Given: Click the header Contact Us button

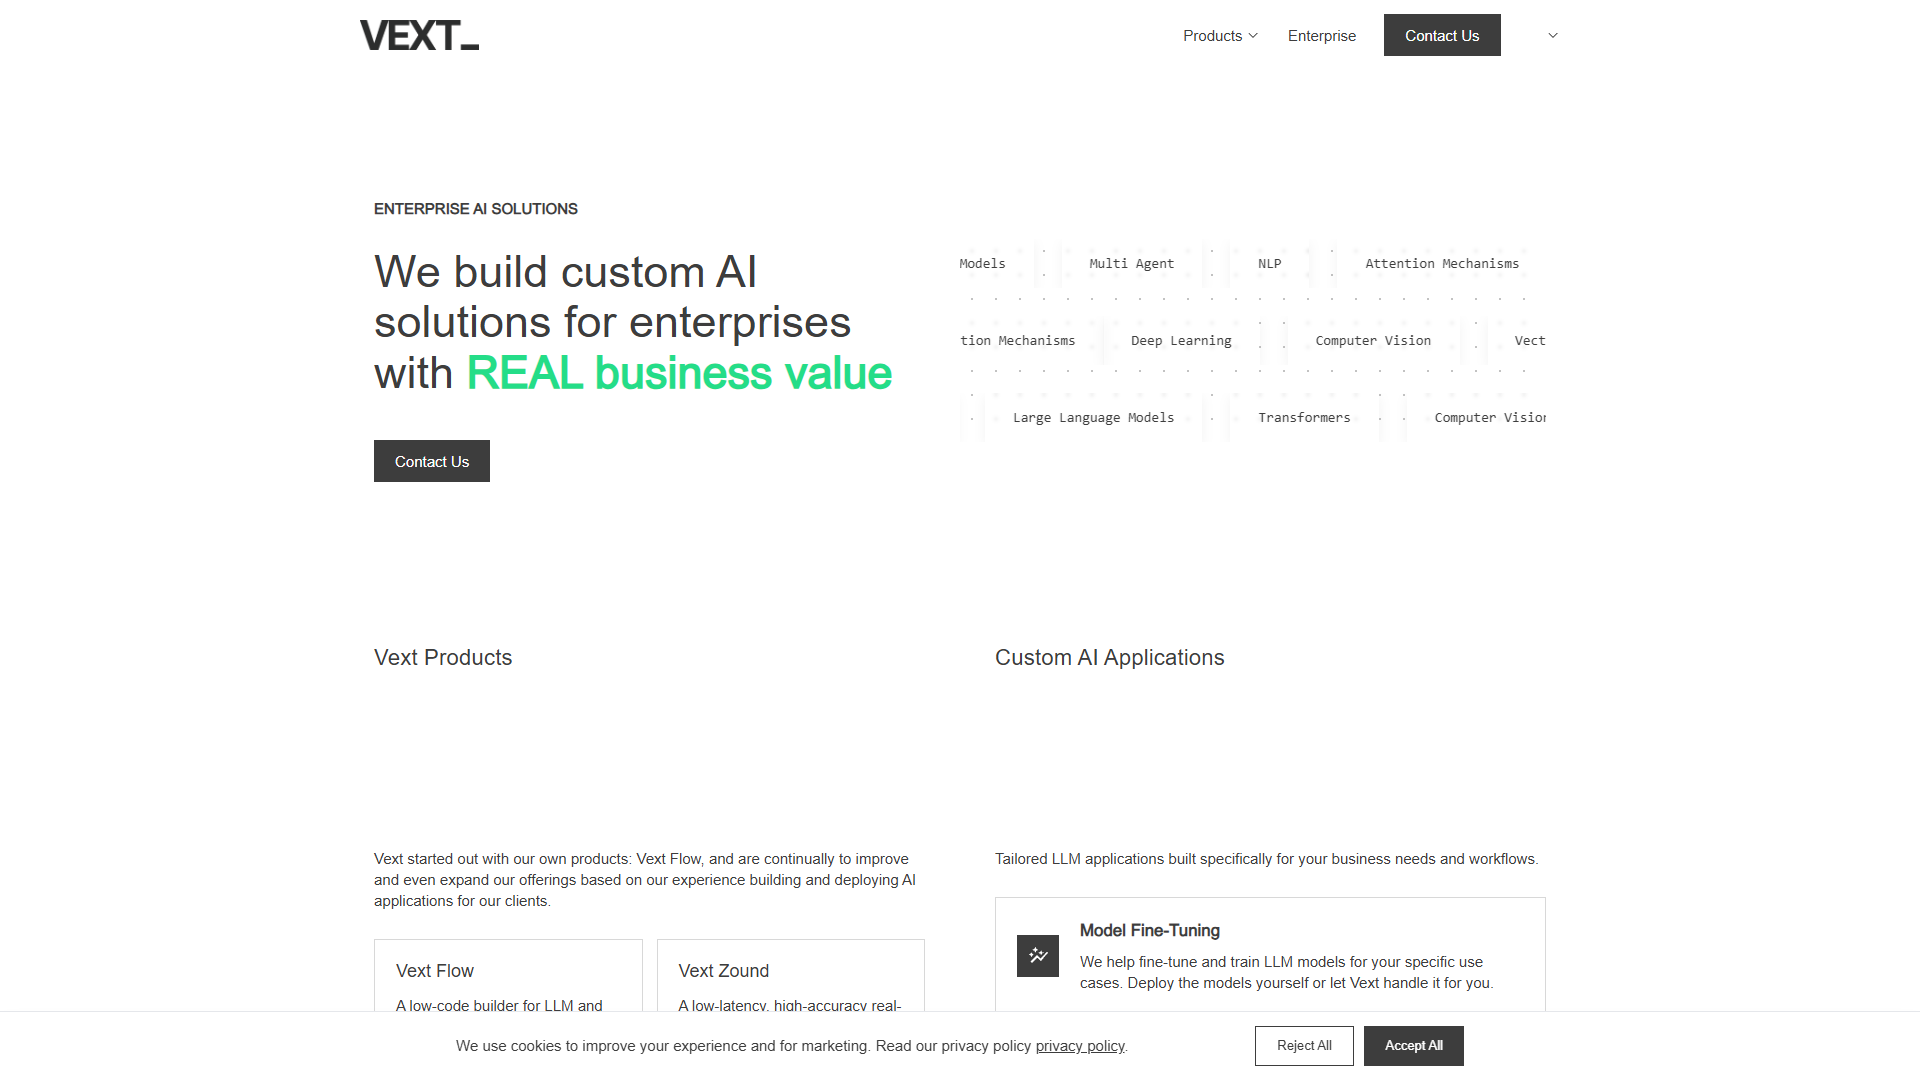Looking at the screenshot, I should pyautogui.click(x=1442, y=35).
